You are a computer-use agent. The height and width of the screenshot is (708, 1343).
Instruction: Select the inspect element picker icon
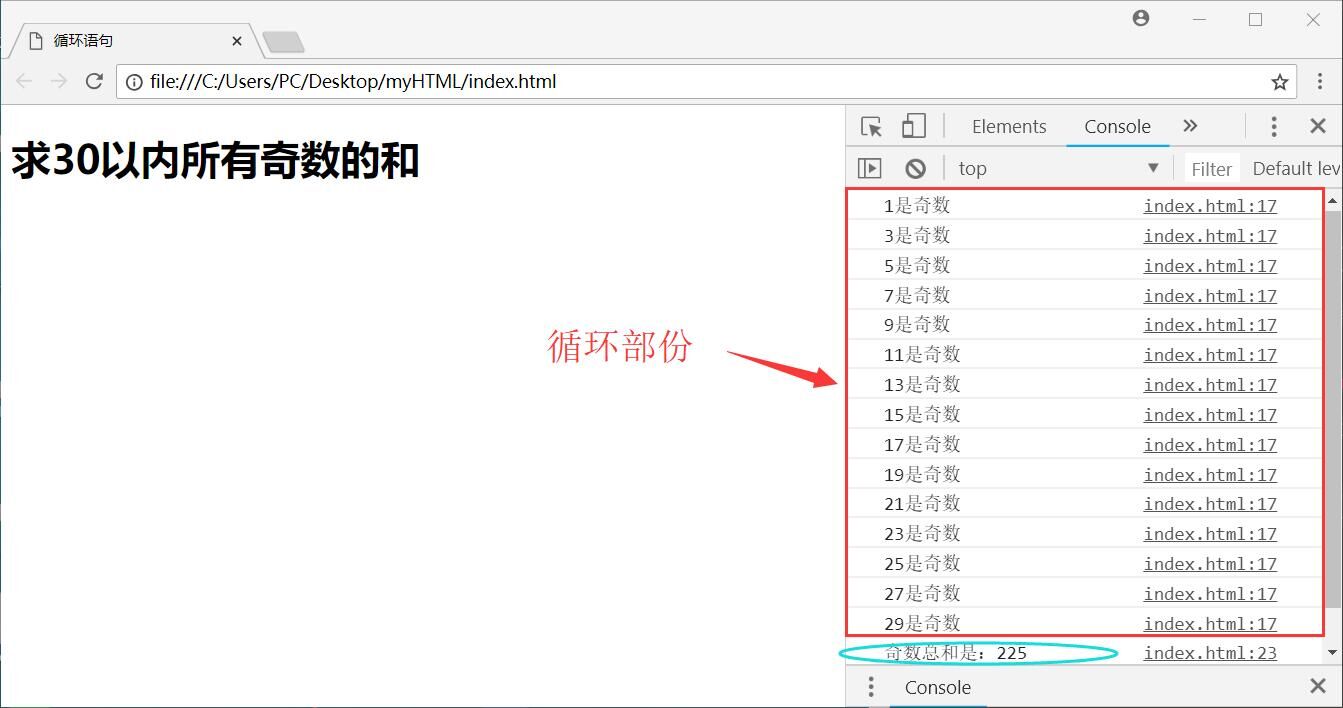tap(871, 126)
